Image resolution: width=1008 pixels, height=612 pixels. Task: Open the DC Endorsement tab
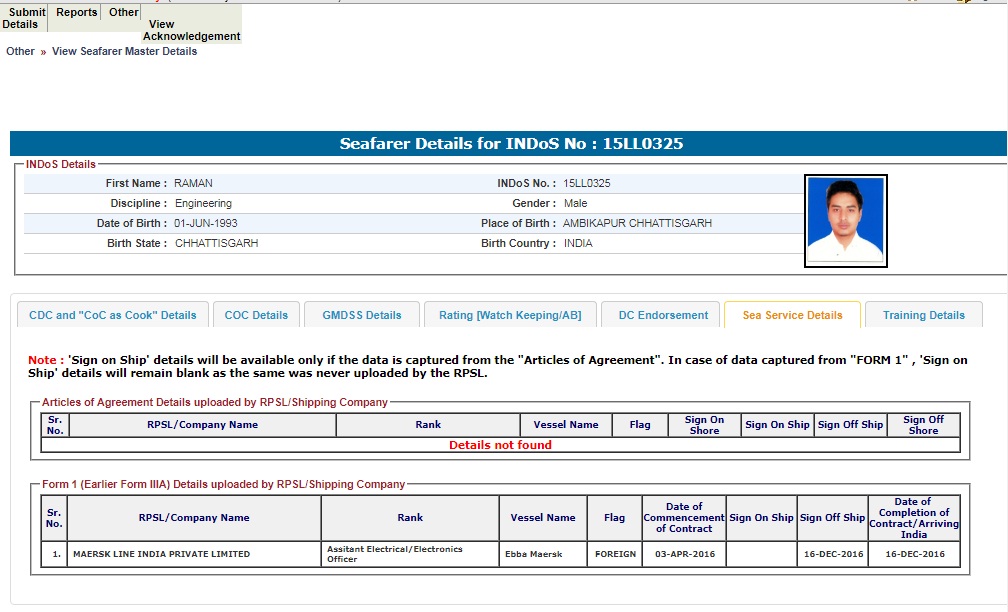click(663, 315)
